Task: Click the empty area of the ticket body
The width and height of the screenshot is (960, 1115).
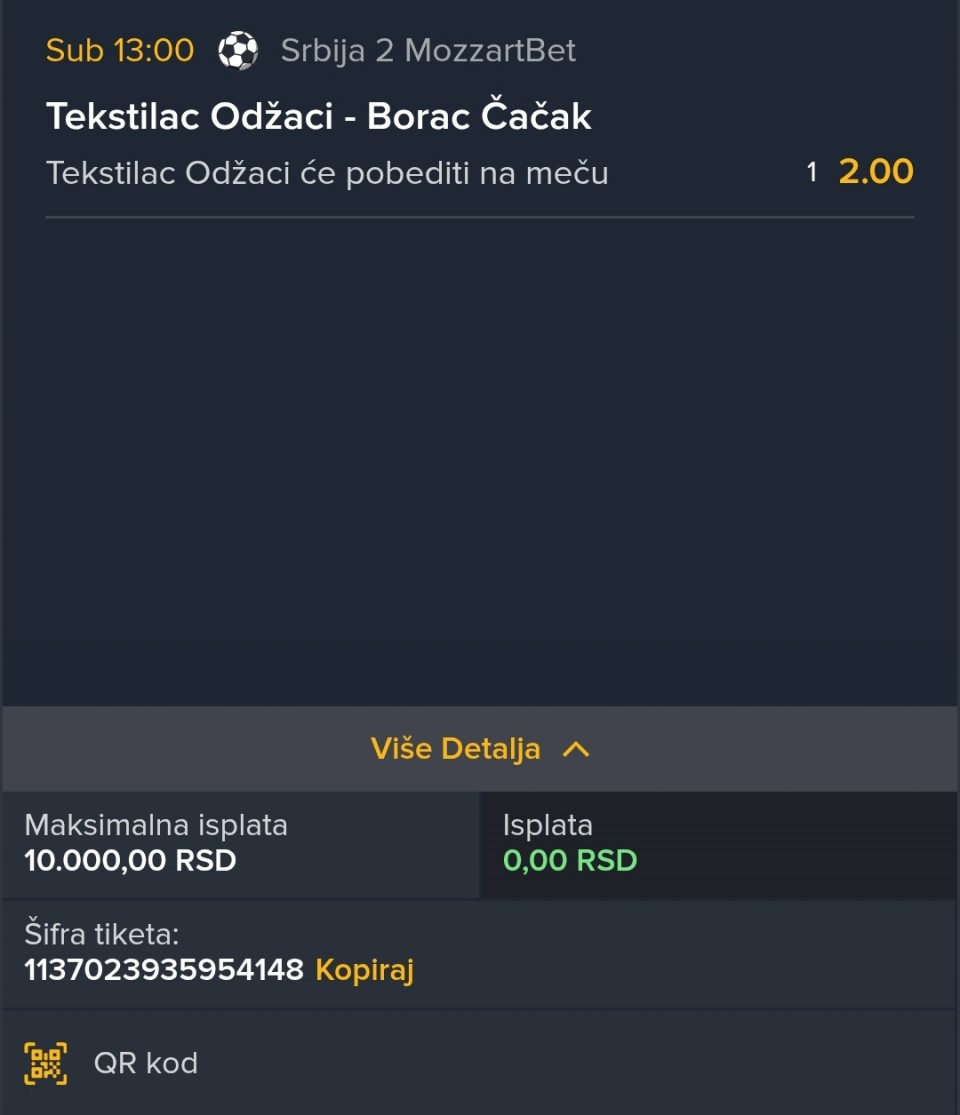Action: click(480, 450)
